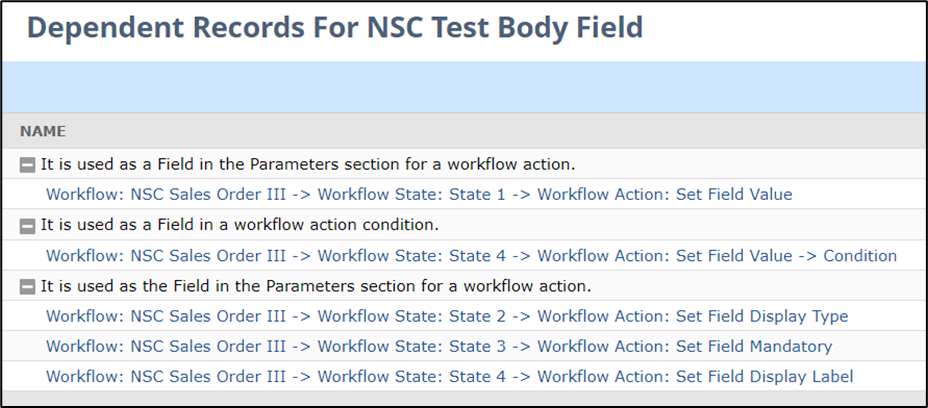Click the light blue banner bar
Viewport: 928px width, 408px height.
(x=464, y=87)
